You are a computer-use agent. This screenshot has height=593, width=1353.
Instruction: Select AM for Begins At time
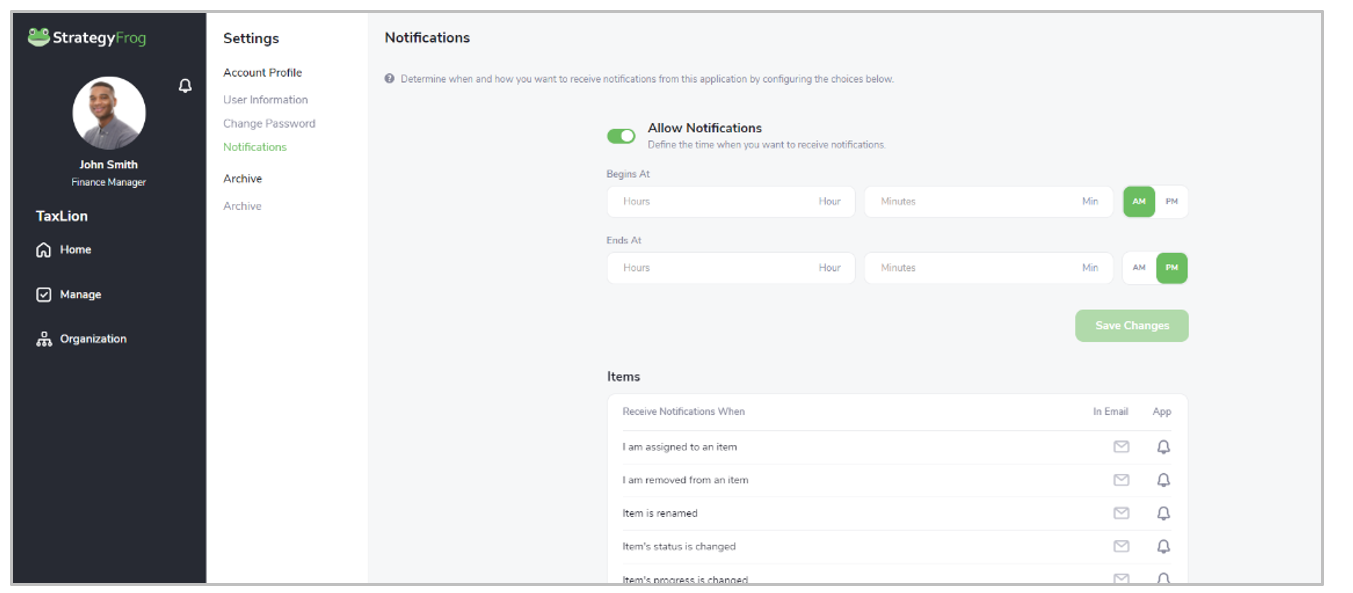click(1139, 201)
